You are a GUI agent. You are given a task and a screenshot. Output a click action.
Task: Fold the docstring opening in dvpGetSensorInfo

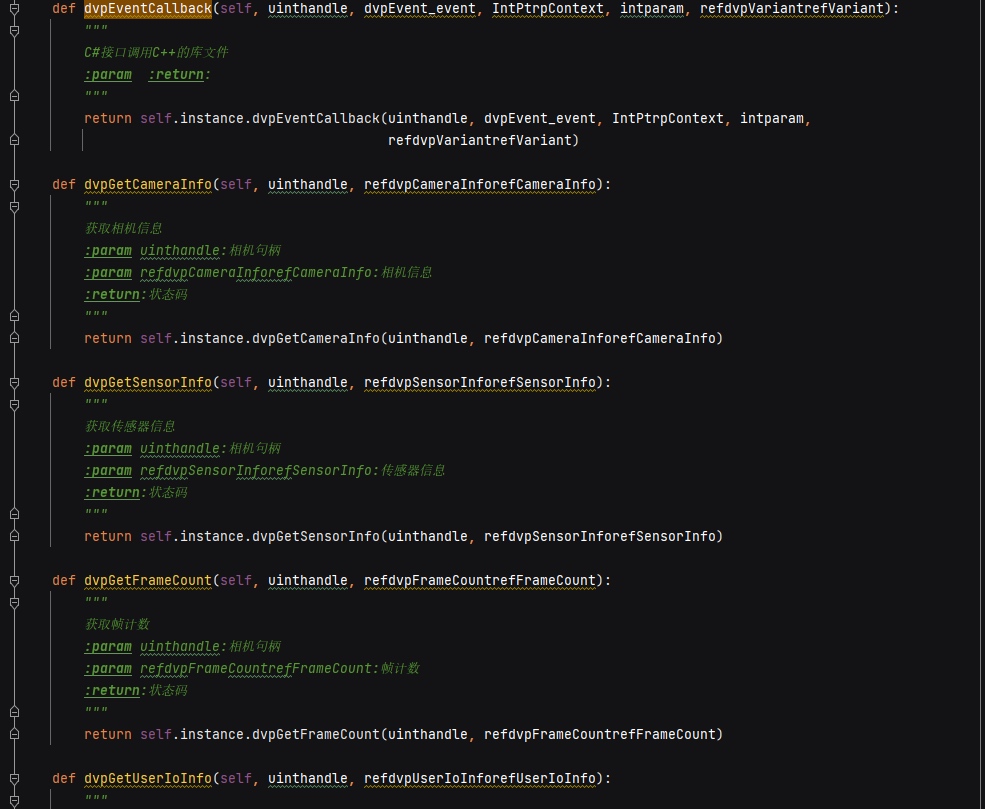click(14, 405)
